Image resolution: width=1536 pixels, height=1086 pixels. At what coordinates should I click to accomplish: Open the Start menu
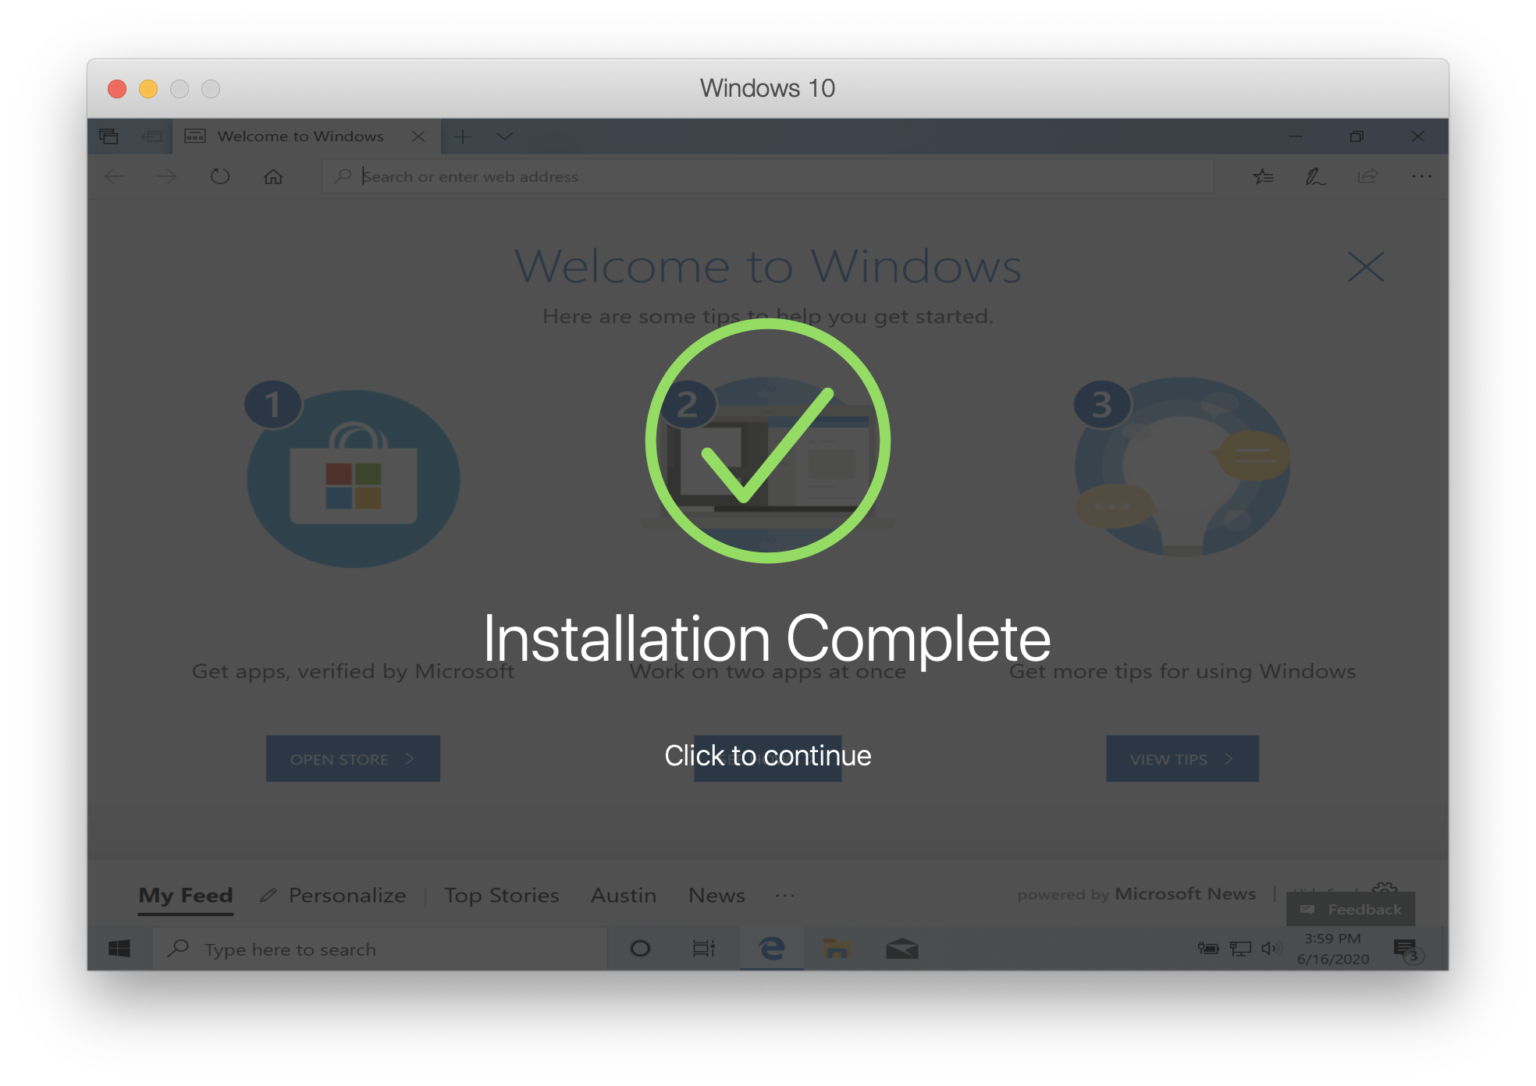(x=119, y=948)
